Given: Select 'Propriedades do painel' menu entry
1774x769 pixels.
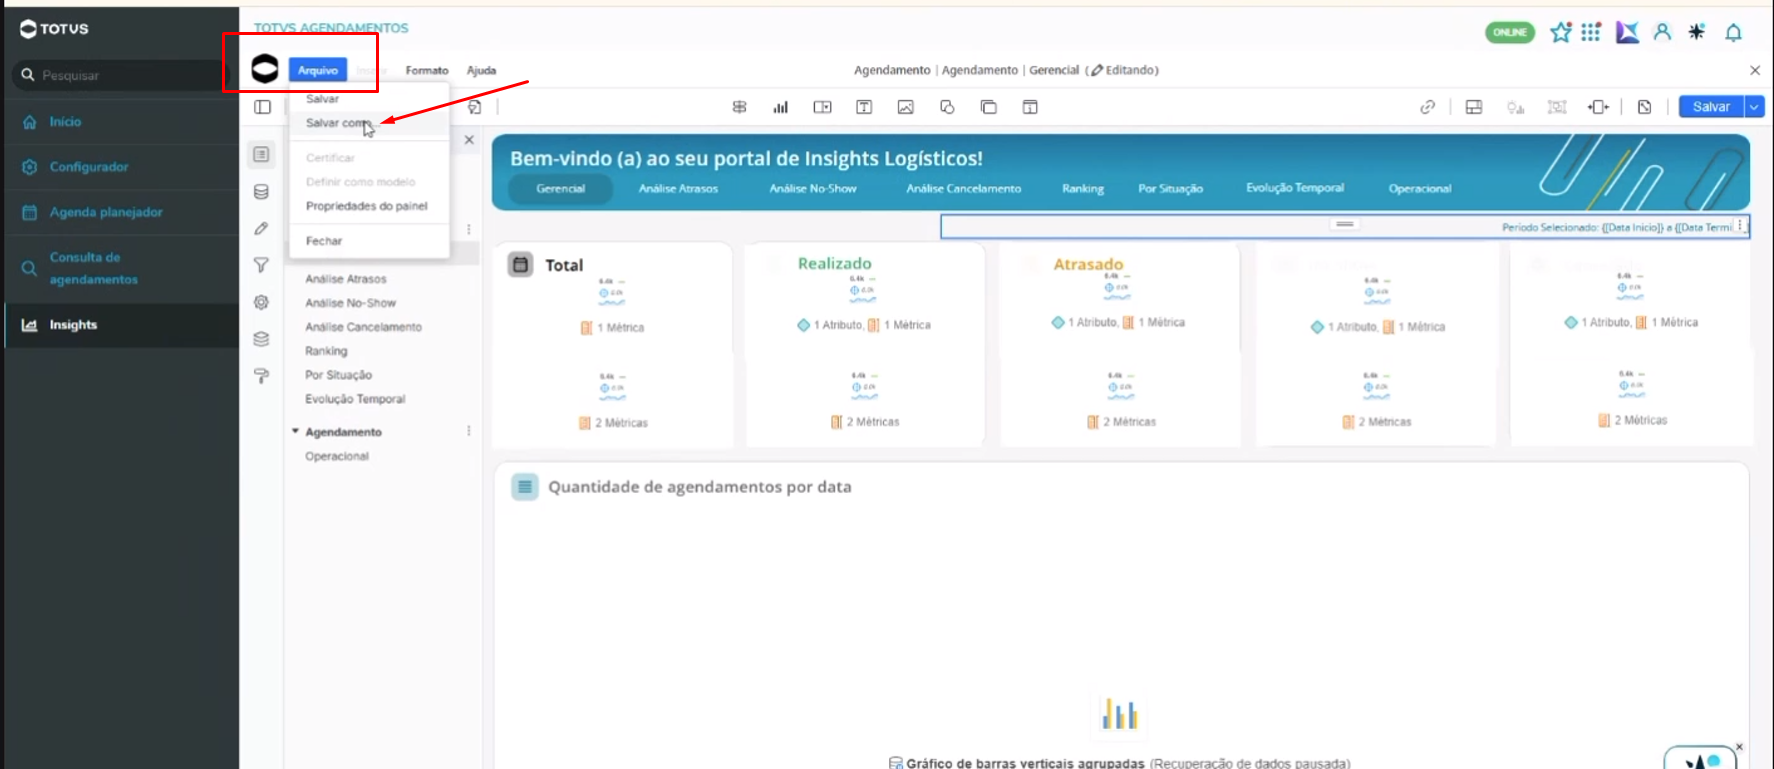Looking at the screenshot, I should (x=369, y=206).
